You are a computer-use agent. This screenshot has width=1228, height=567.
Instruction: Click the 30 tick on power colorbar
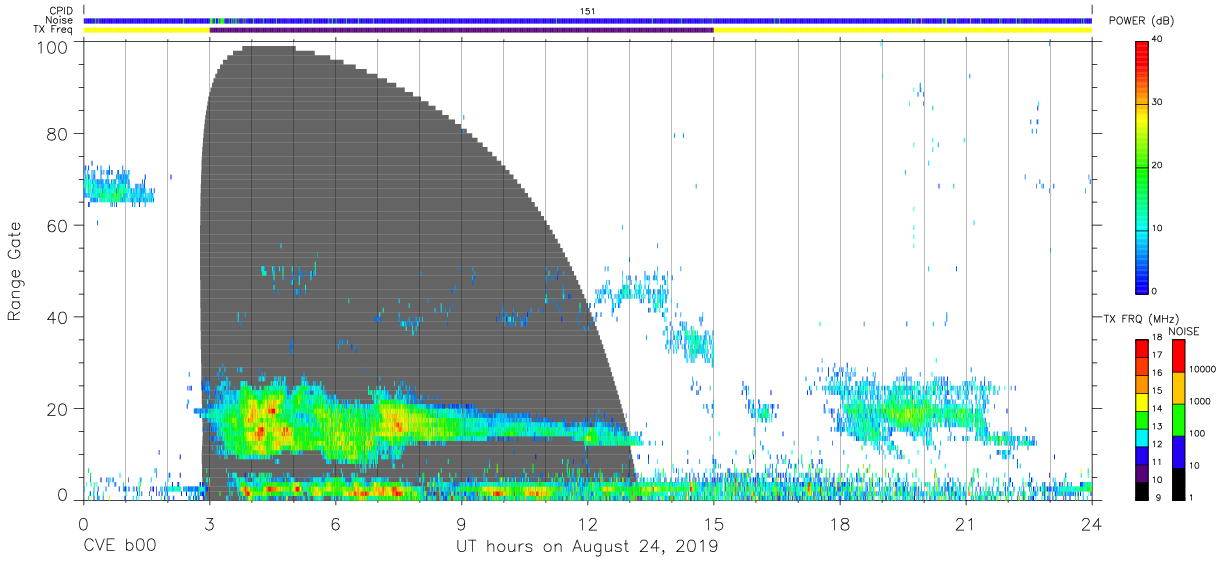[x=1157, y=102]
